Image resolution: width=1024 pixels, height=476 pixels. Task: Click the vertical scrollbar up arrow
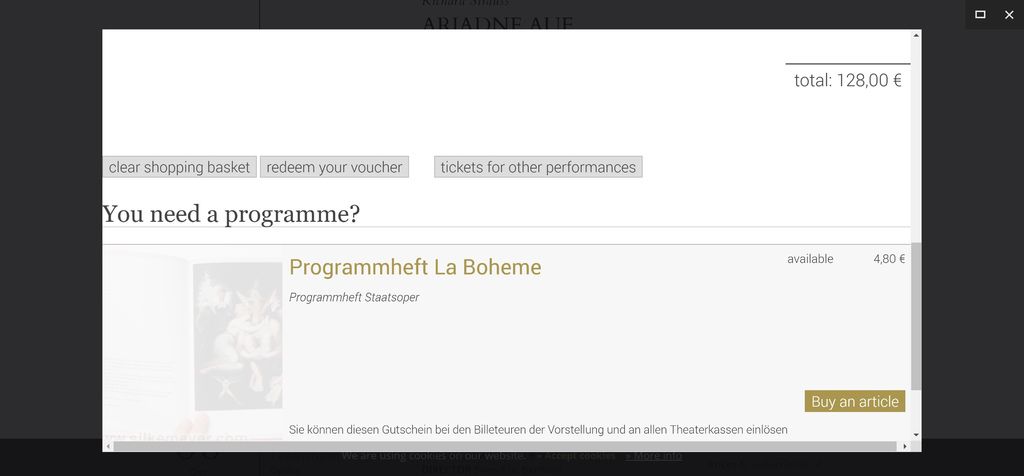tap(916, 35)
